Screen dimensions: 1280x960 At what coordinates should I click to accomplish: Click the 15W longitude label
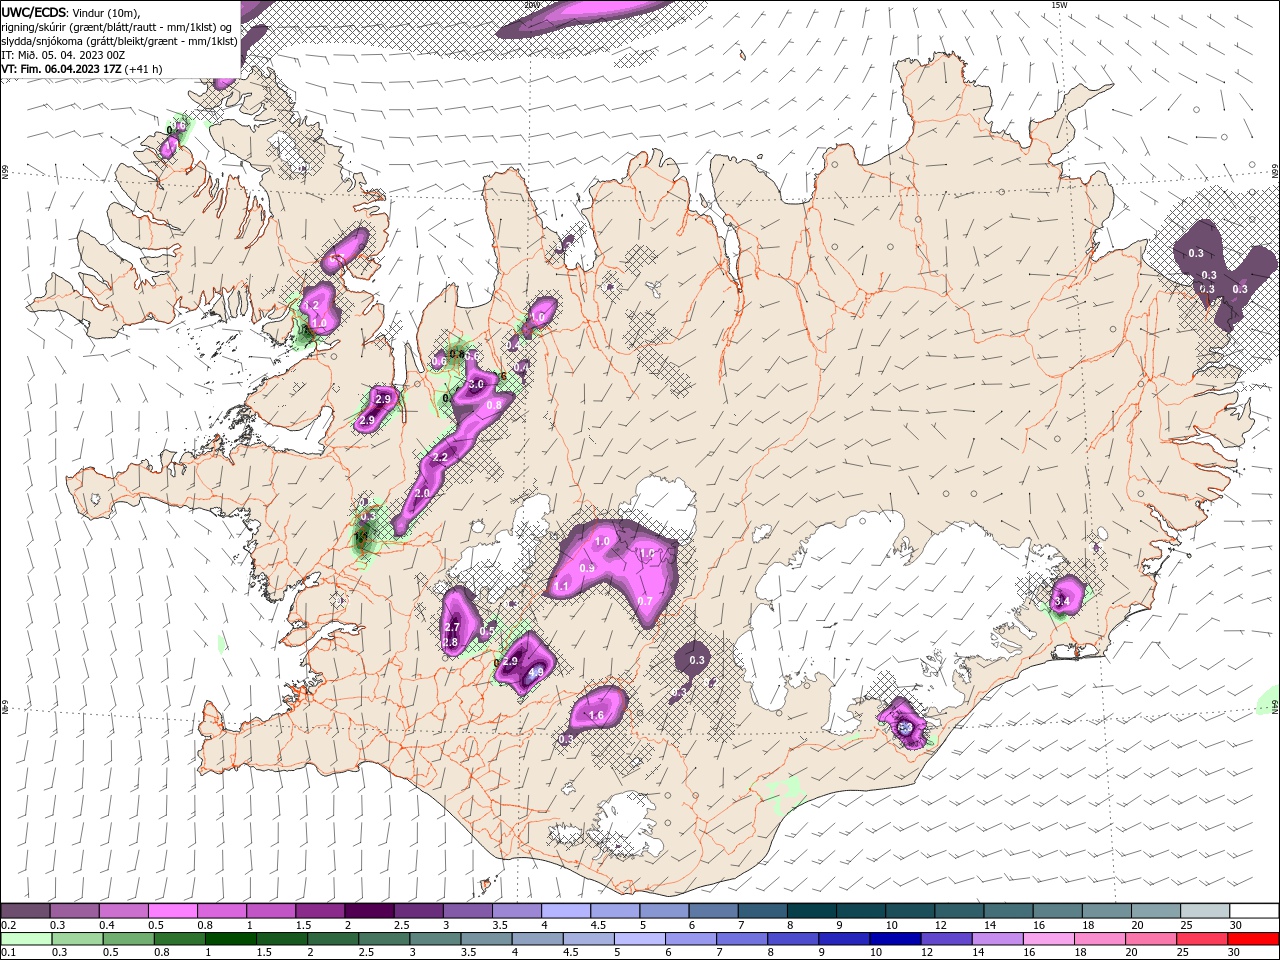coord(1059,5)
